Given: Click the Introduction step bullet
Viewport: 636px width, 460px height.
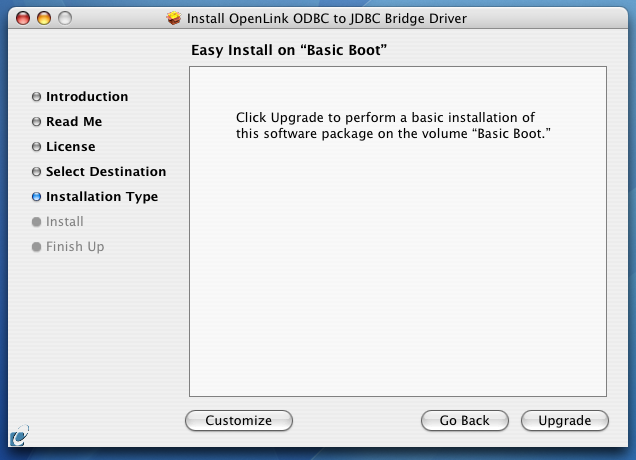Looking at the screenshot, I should (x=37, y=97).
